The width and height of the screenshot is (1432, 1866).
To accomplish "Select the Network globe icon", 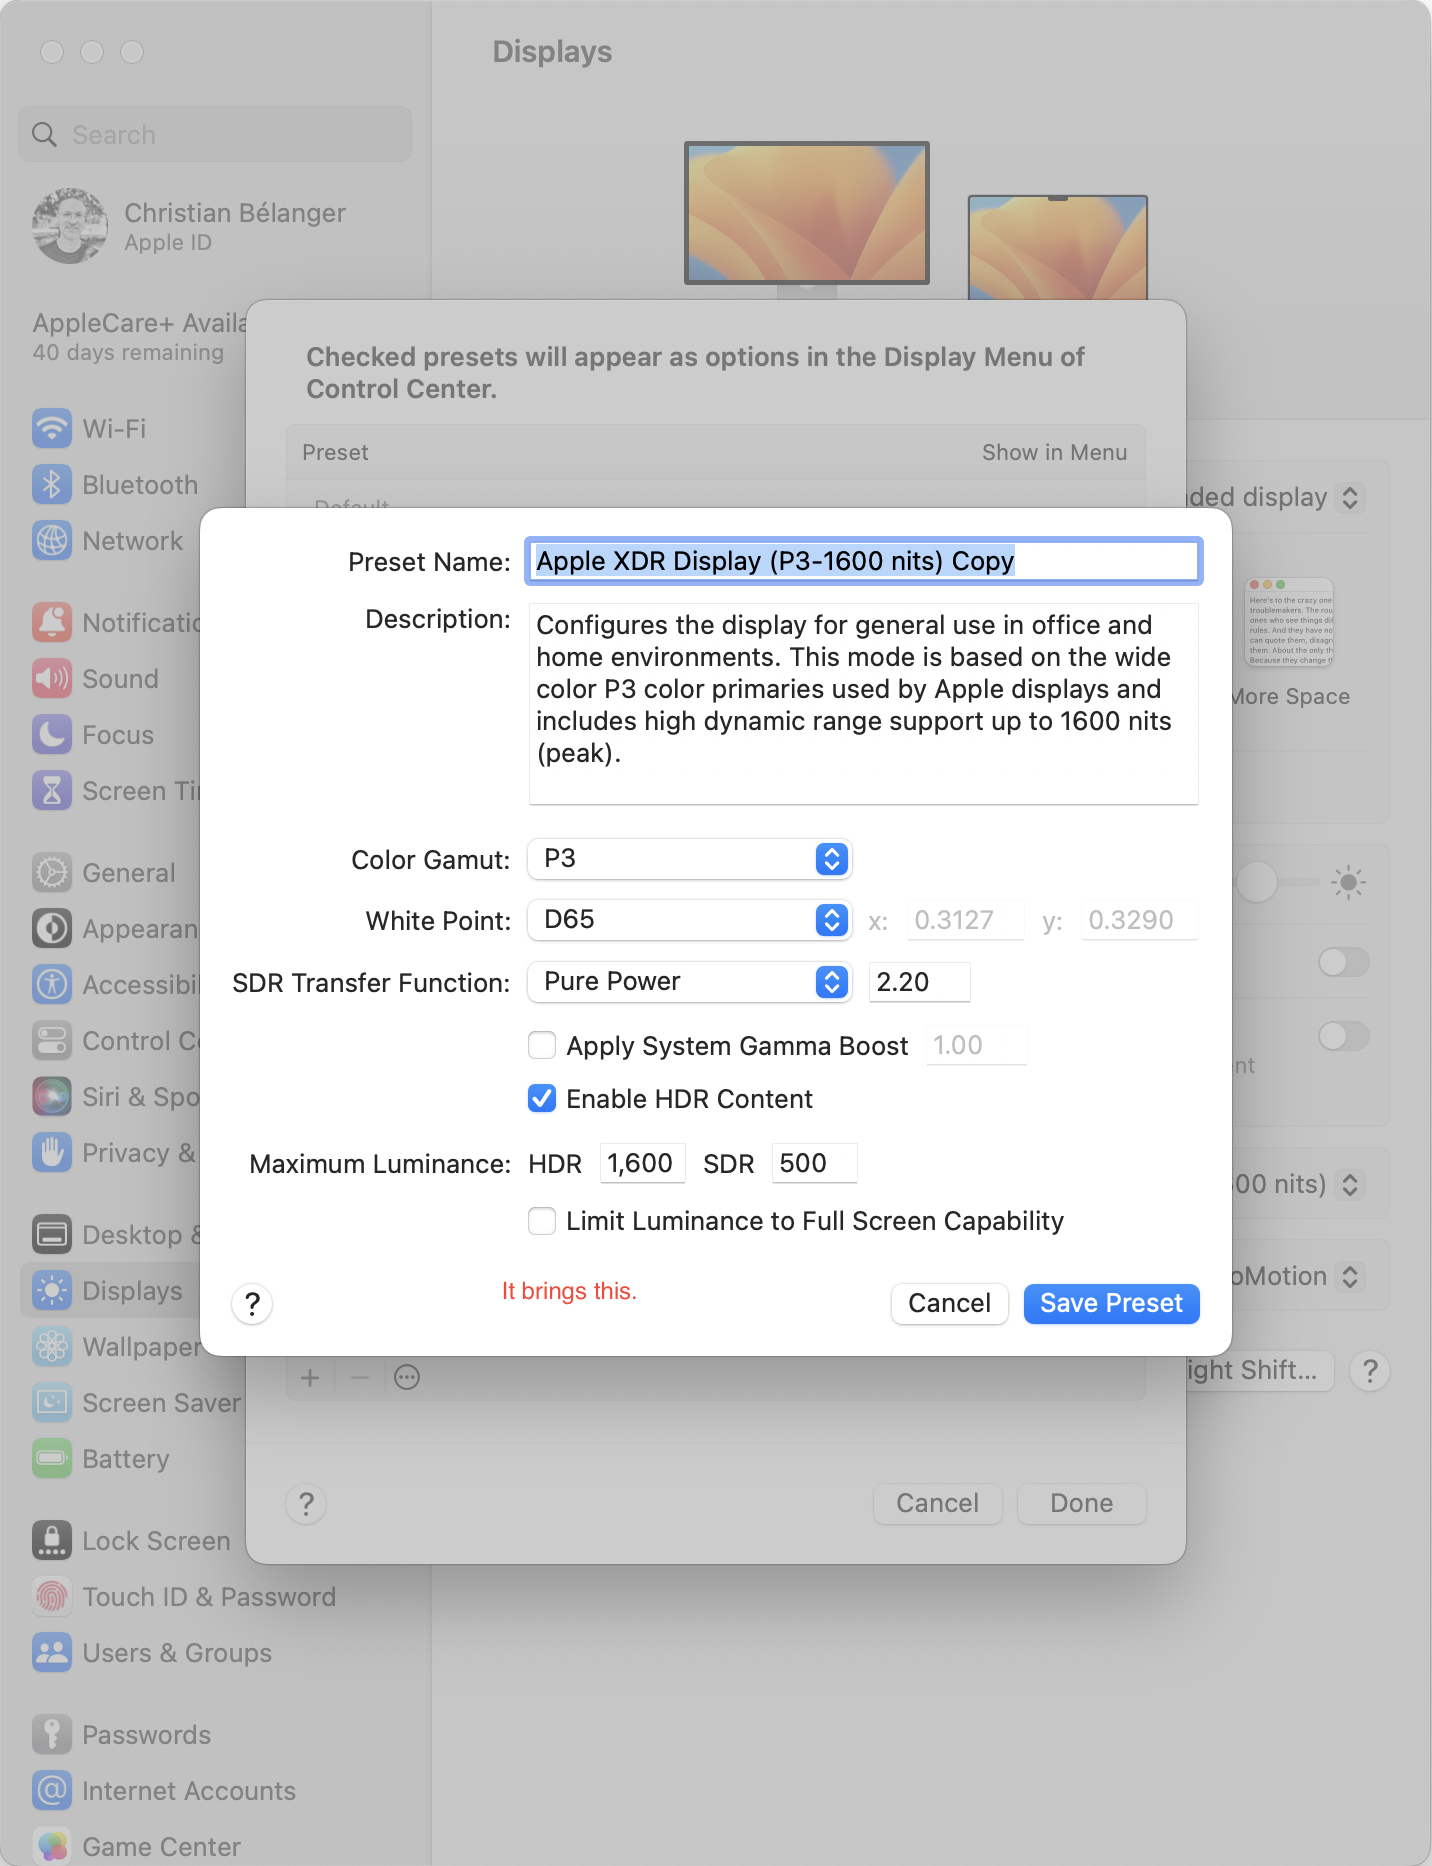I will click(x=52, y=541).
